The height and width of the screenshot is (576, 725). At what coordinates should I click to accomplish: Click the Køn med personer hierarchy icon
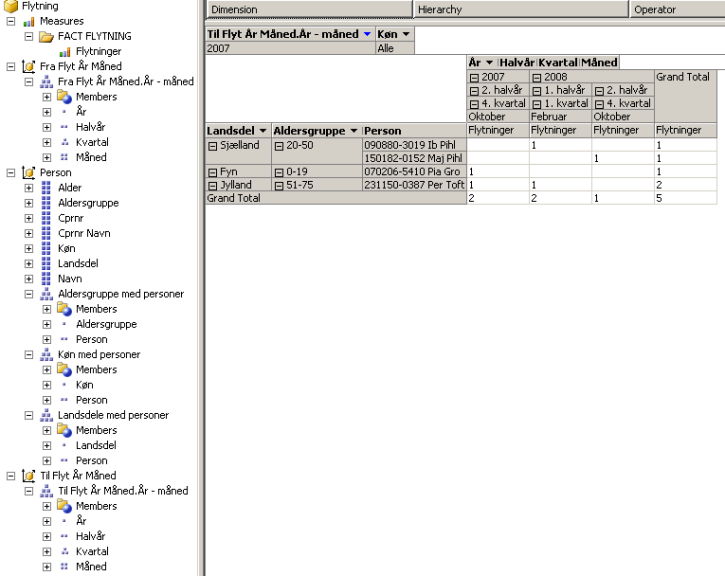(x=46, y=355)
